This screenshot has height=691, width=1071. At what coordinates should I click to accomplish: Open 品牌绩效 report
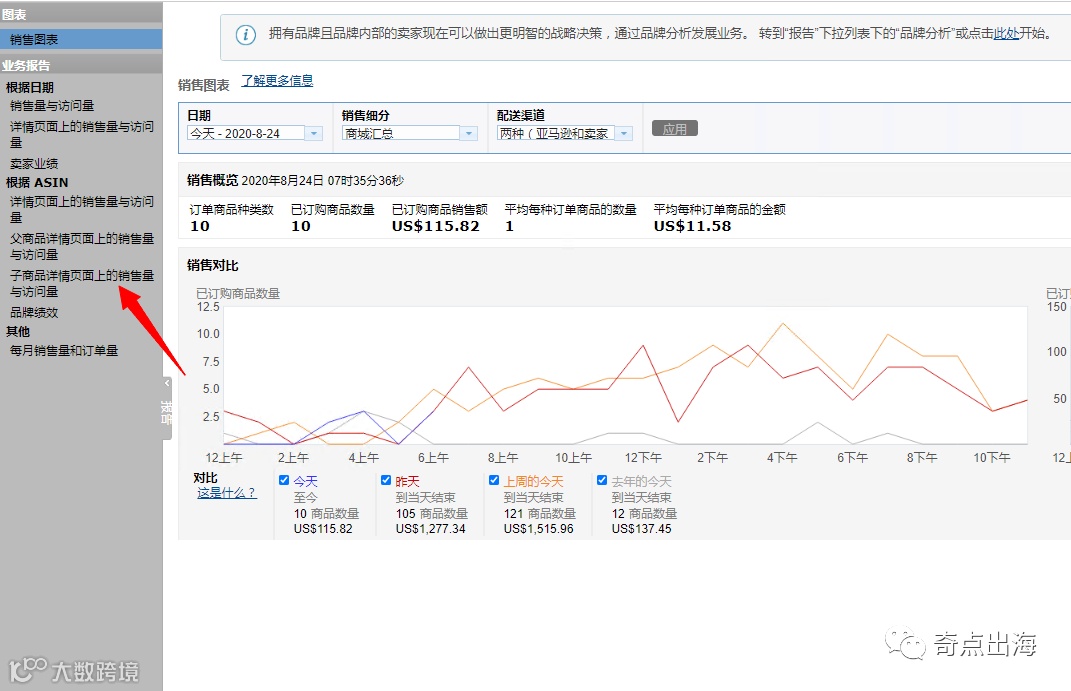pyautogui.click(x=34, y=313)
